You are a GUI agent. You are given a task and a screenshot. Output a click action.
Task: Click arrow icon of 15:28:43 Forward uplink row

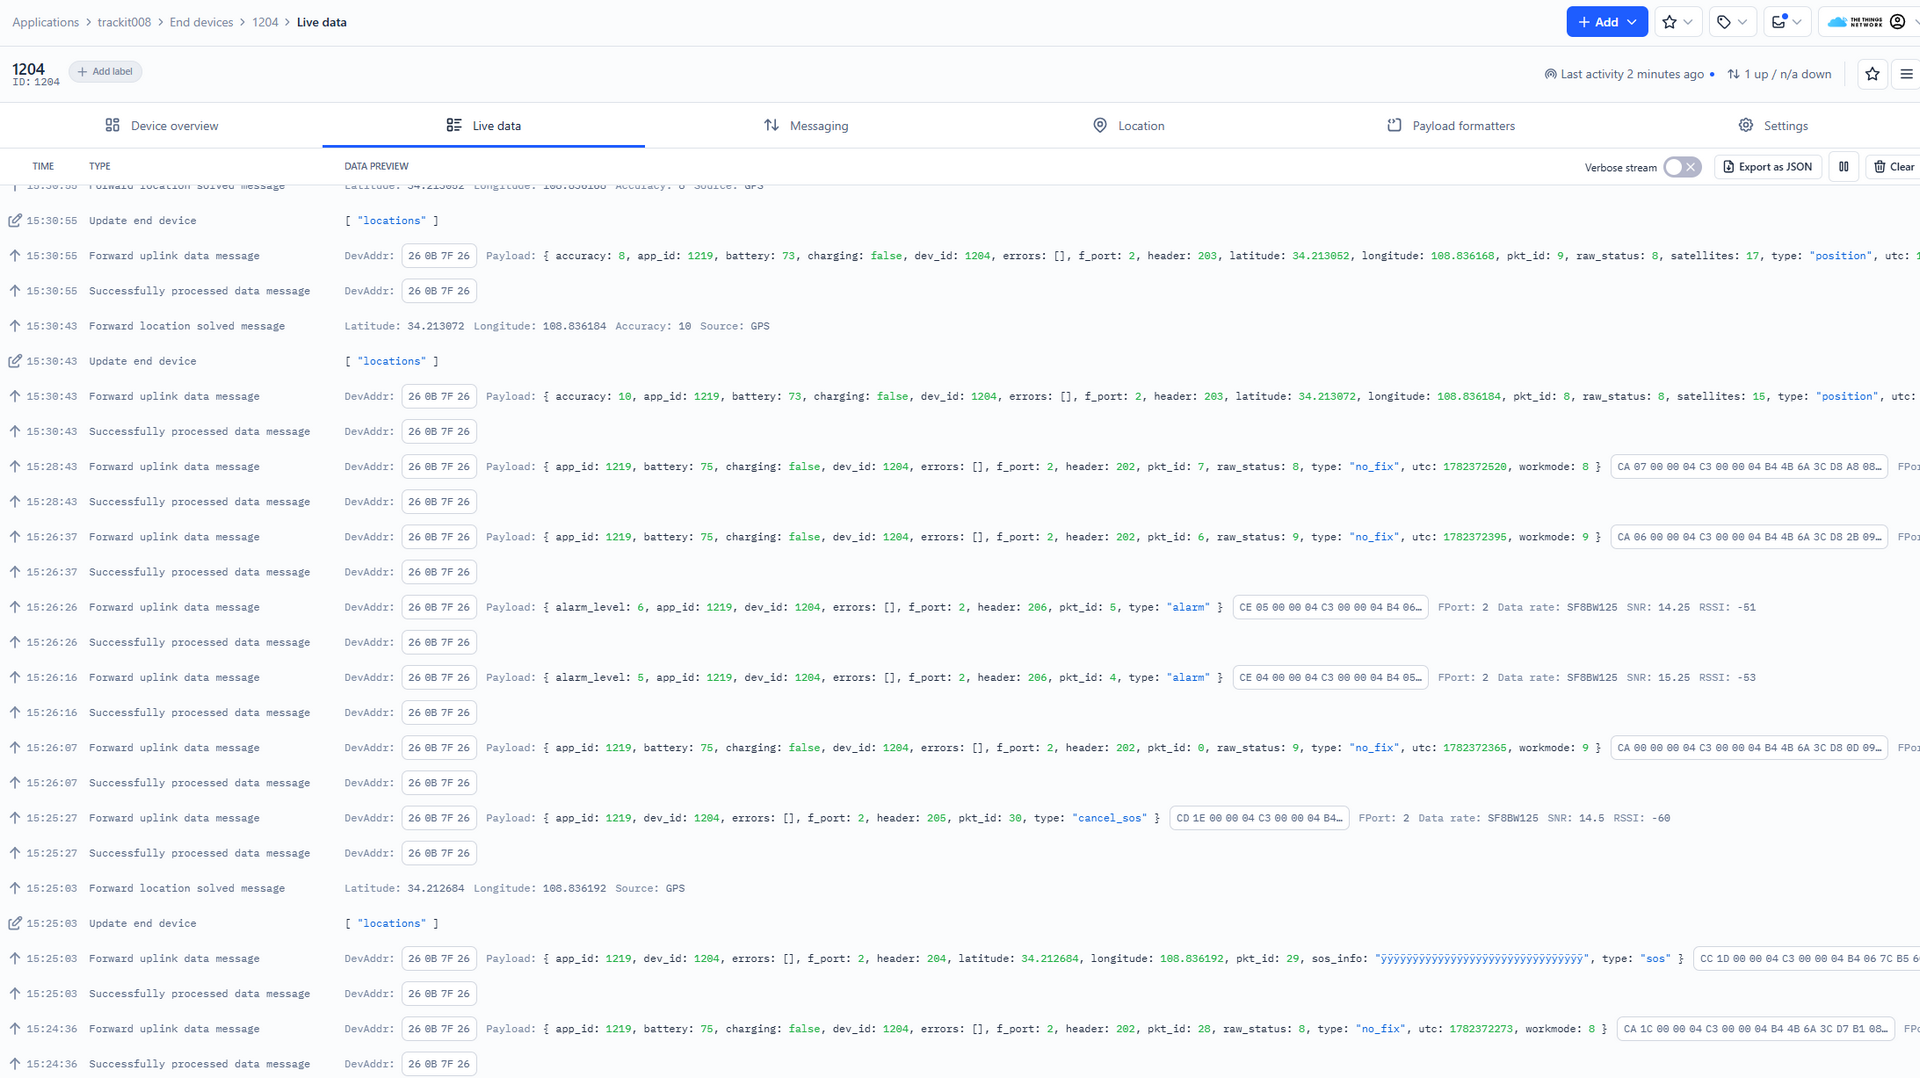pos(15,467)
